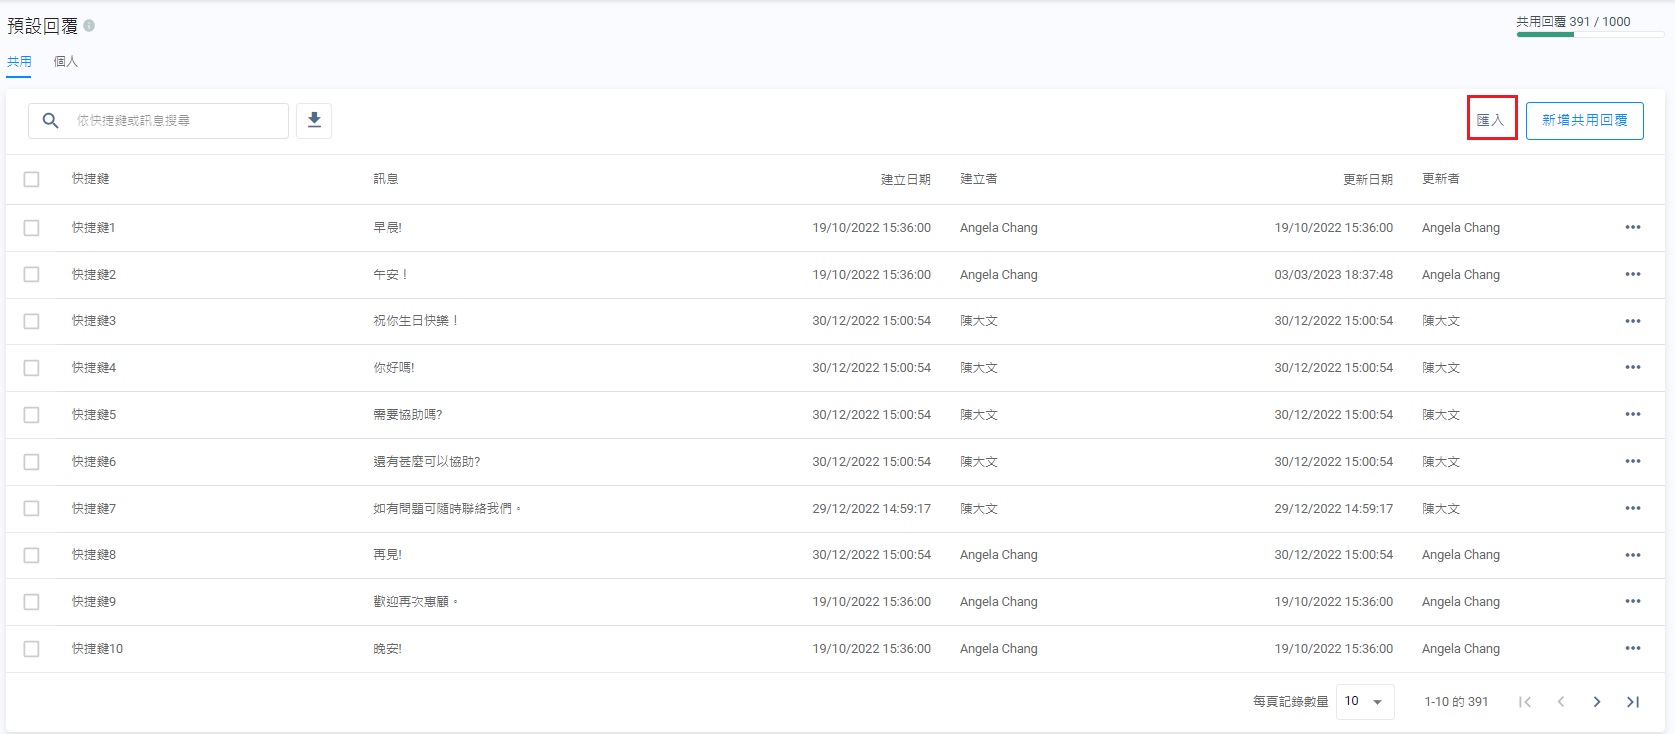
Task: Select the 共用 tab
Action: 19,62
